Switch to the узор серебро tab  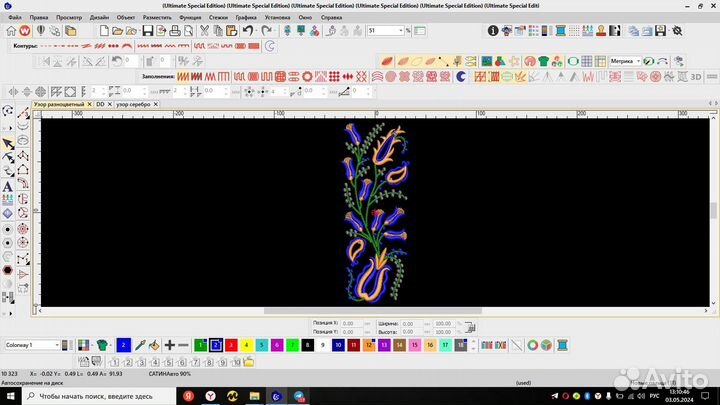coord(135,104)
